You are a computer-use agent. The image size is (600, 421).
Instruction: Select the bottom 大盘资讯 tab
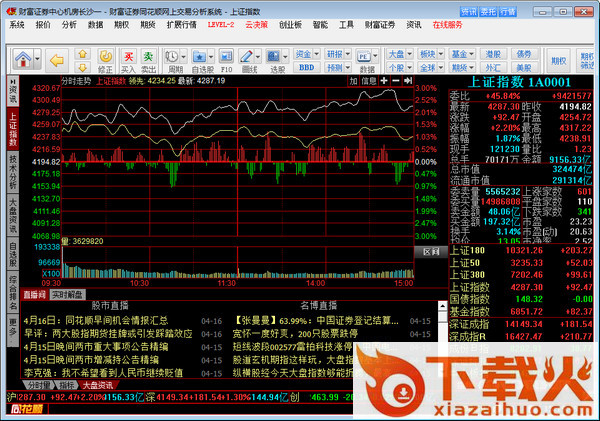tap(98, 385)
